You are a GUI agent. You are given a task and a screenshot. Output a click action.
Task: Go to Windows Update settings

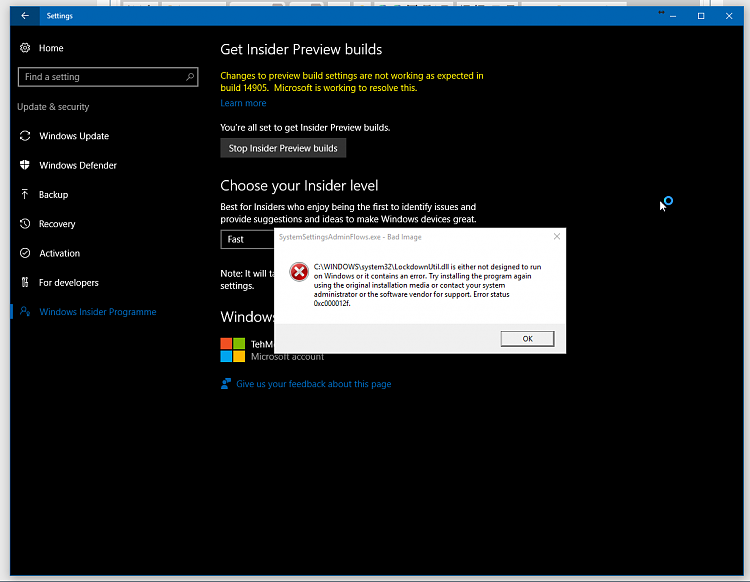[74, 136]
